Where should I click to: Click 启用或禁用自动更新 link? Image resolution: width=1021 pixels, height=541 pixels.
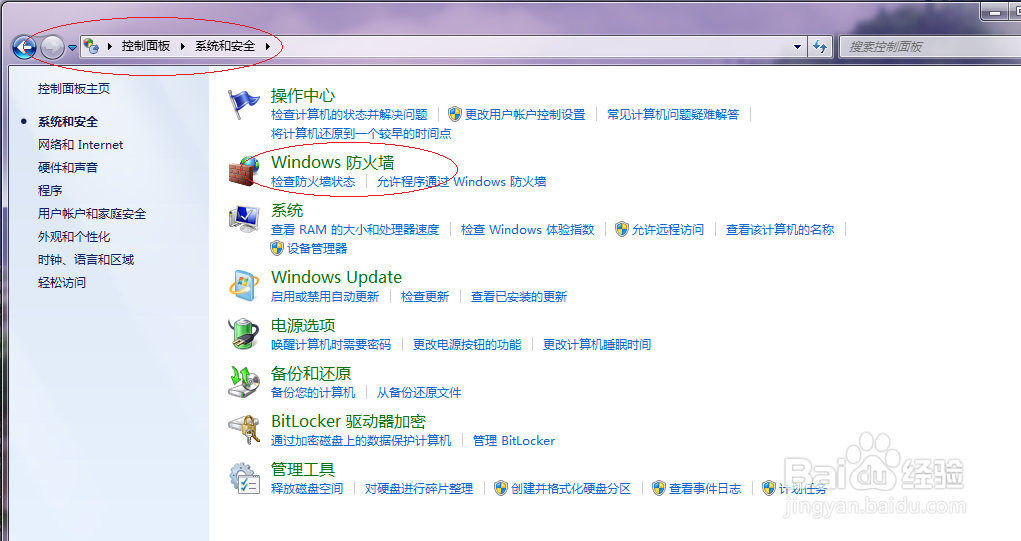pyautogui.click(x=325, y=297)
